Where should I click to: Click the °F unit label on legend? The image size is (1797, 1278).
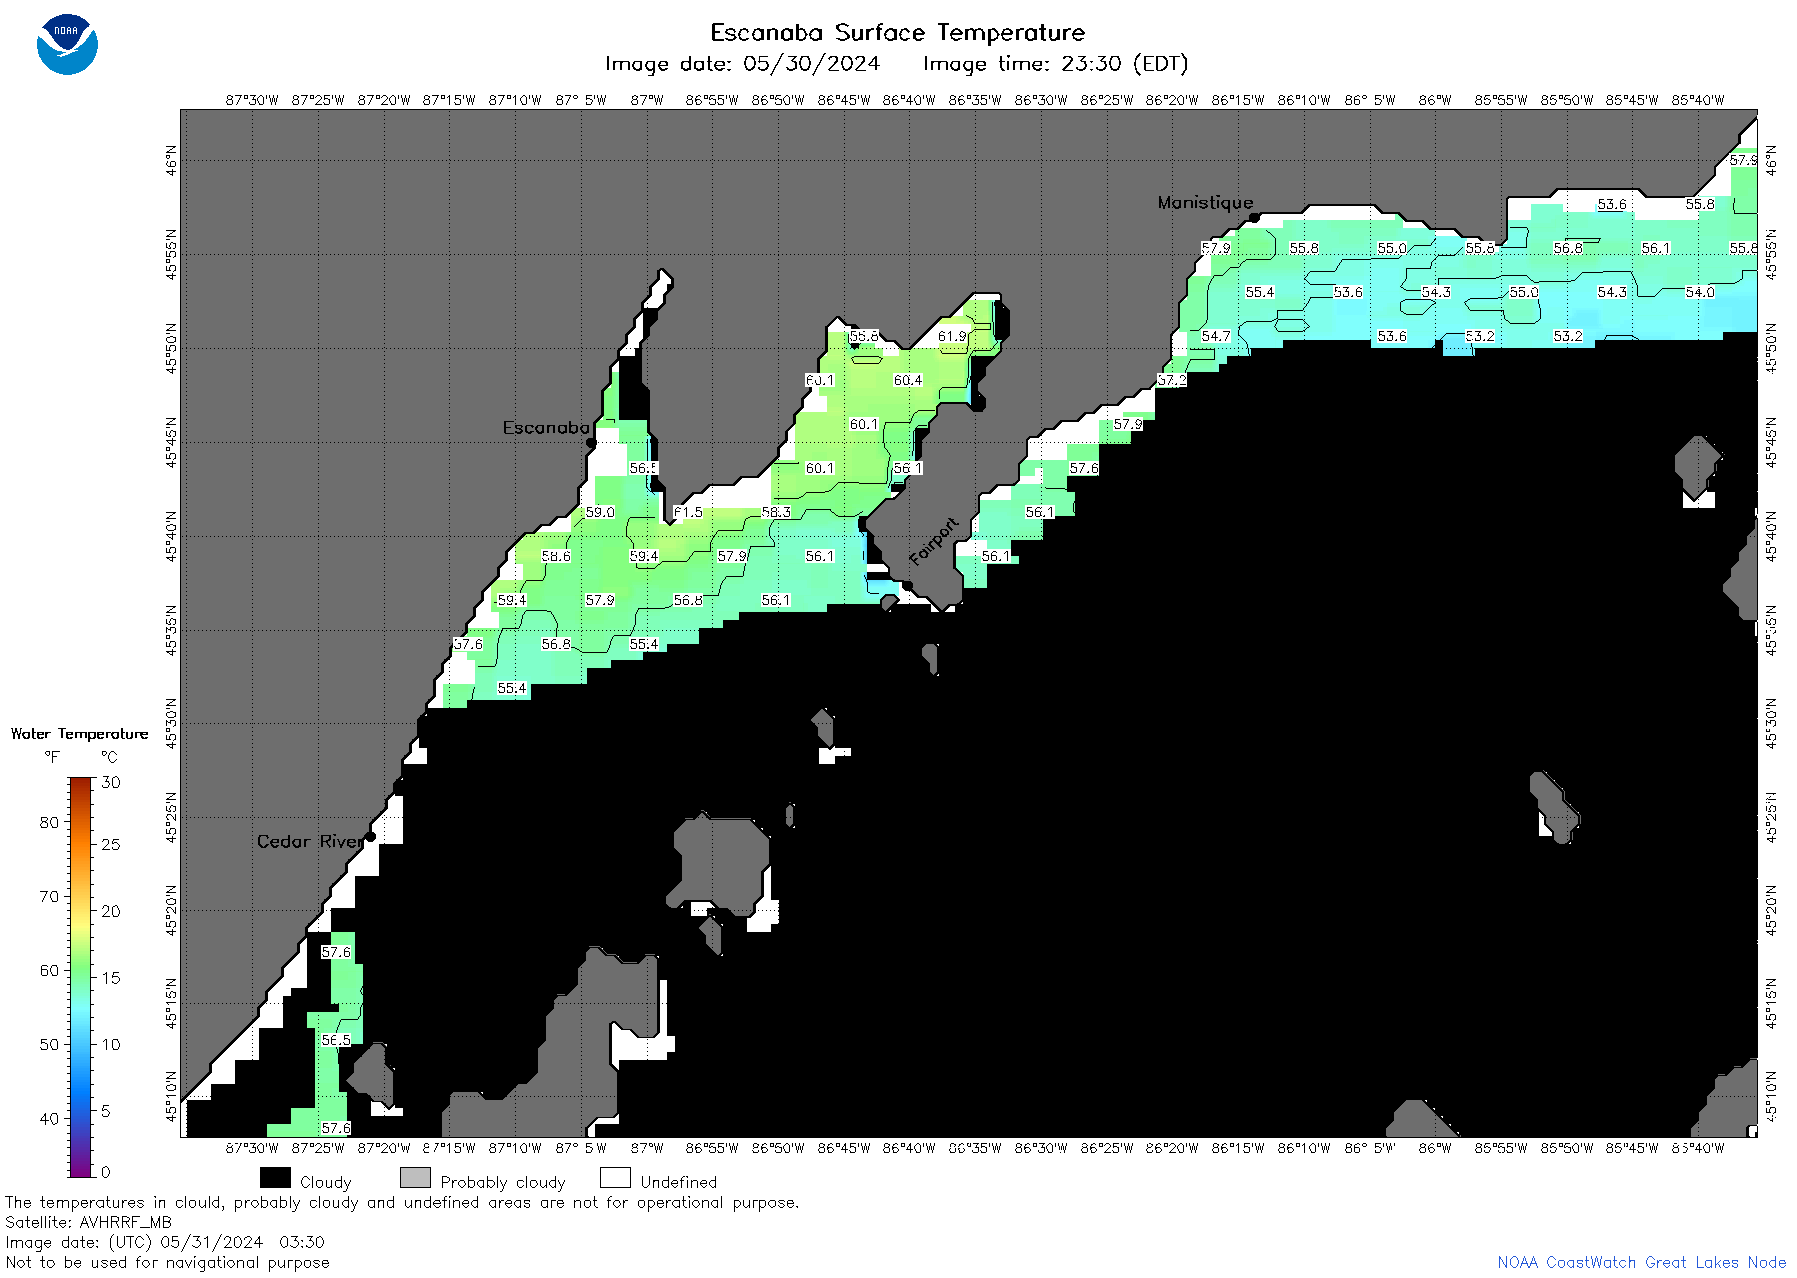pyautogui.click(x=51, y=757)
